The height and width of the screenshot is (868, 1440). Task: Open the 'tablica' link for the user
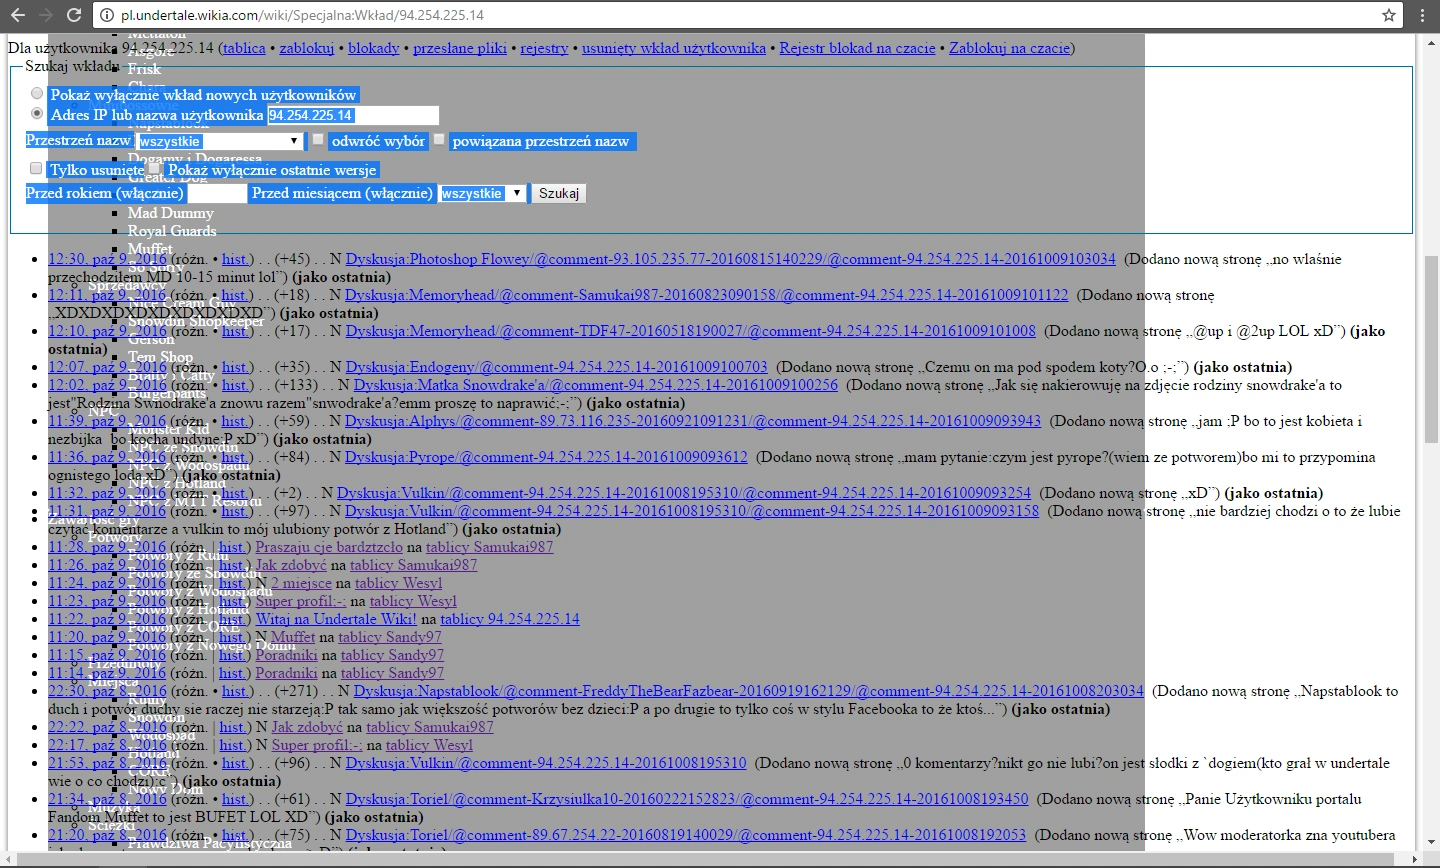pos(244,48)
